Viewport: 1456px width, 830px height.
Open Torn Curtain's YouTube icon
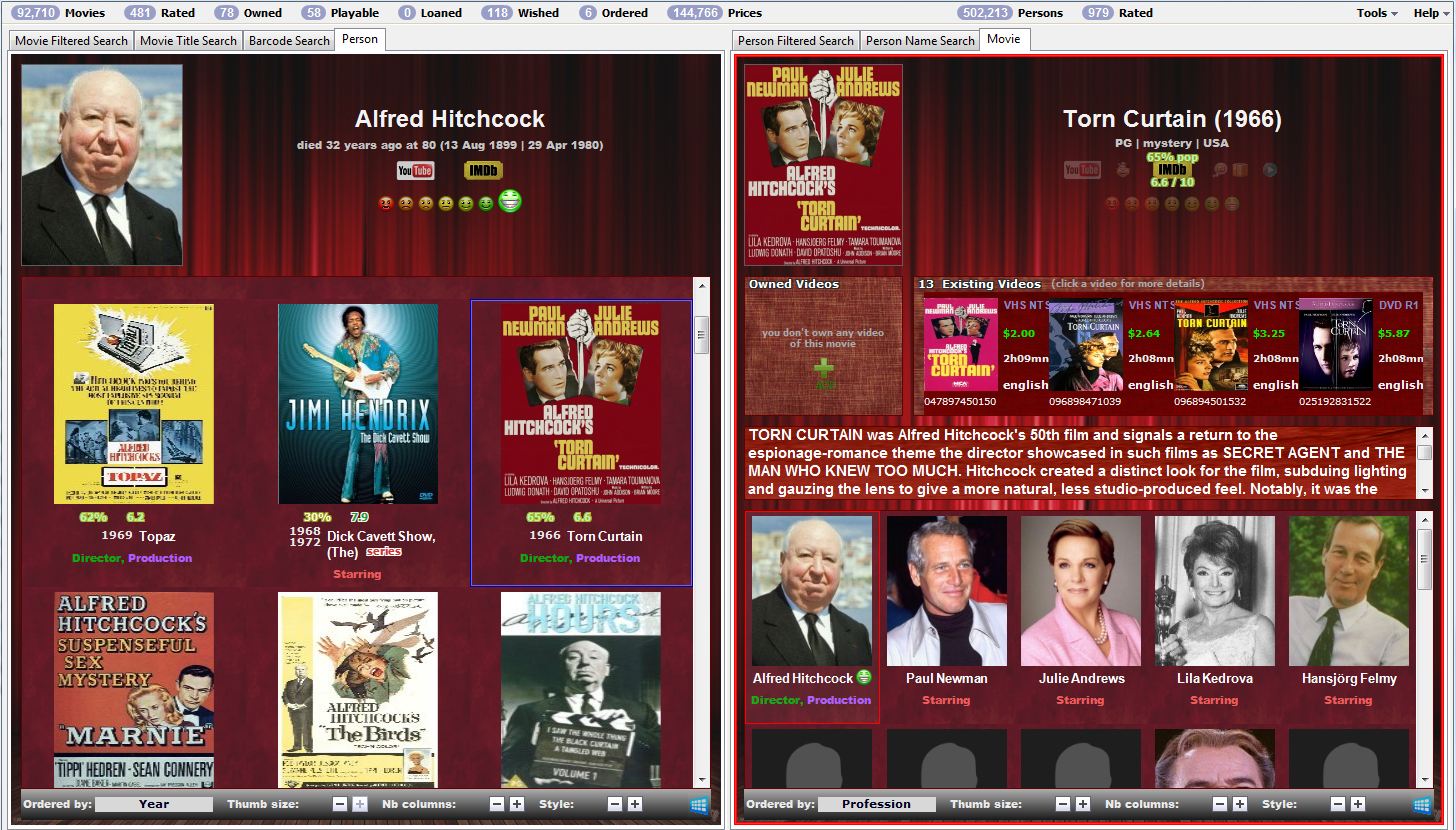click(x=1082, y=170)
